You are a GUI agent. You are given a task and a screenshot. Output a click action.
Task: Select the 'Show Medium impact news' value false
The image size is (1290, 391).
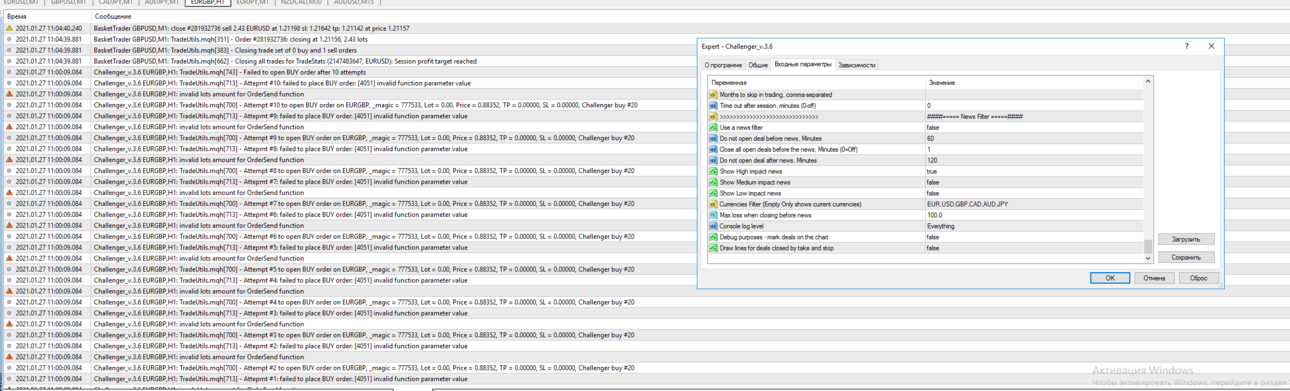(933, 183)
